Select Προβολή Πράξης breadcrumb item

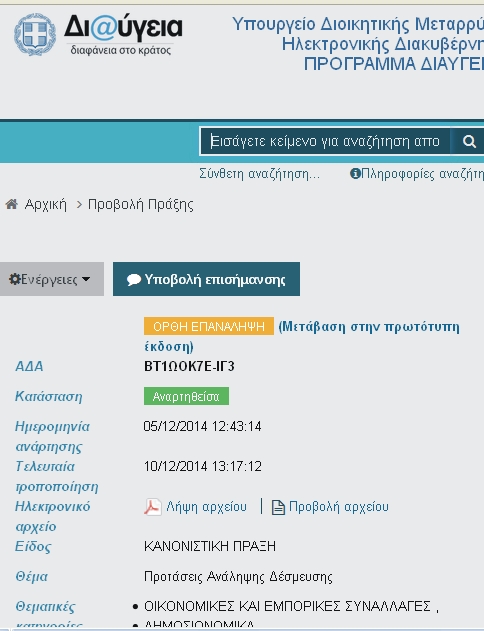tap(141, 204)
